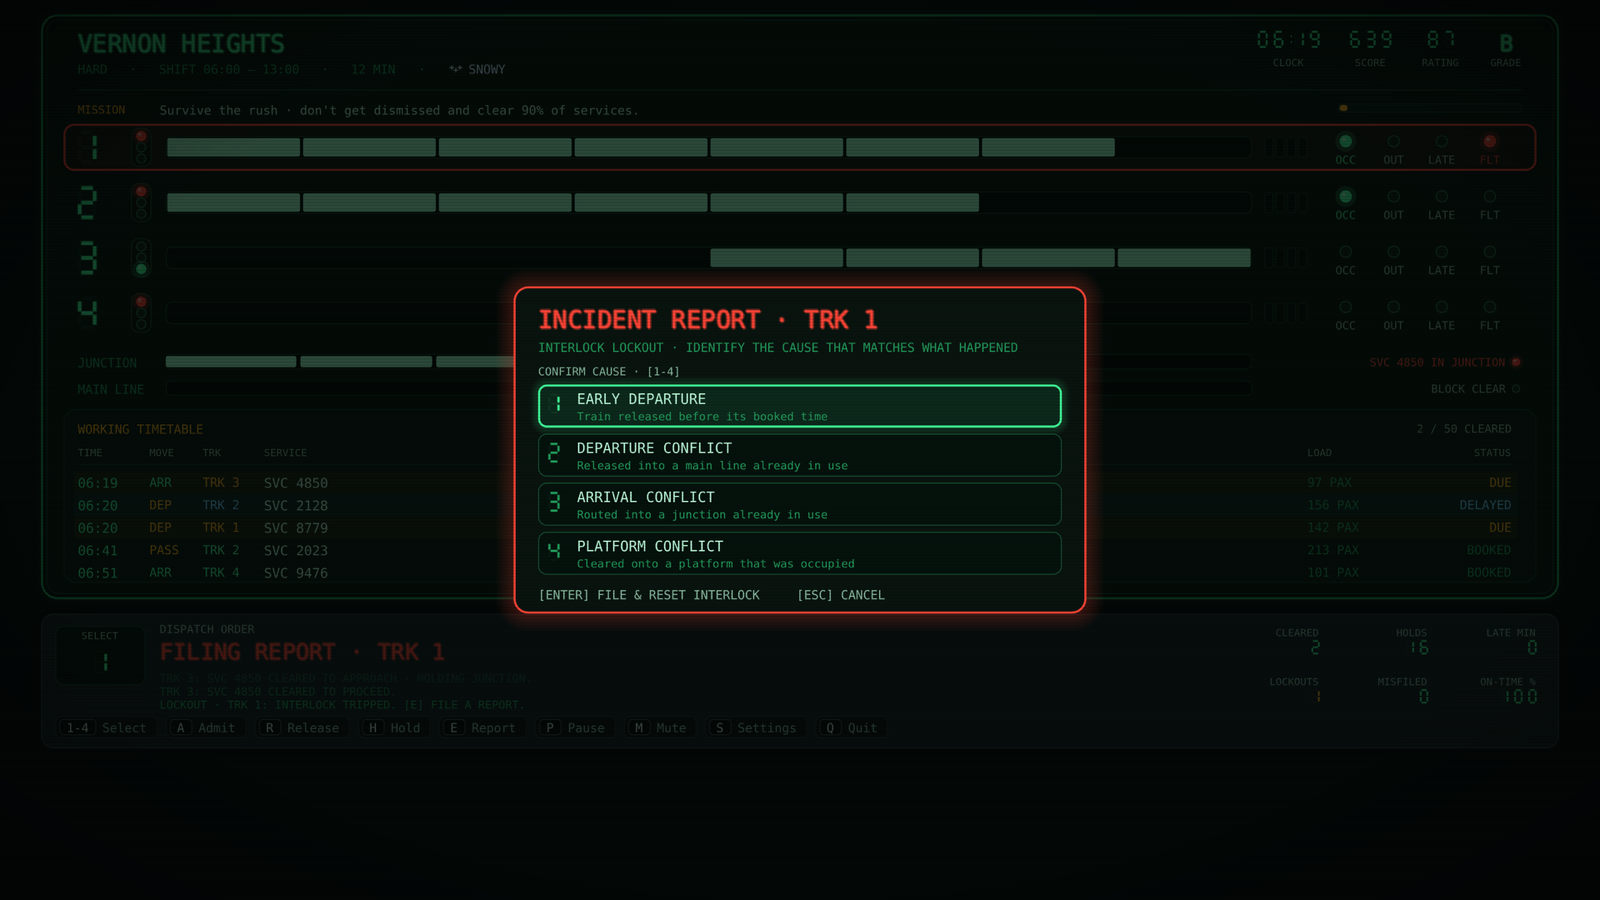
Task: Select track 2 number
Action: [88, 203]
